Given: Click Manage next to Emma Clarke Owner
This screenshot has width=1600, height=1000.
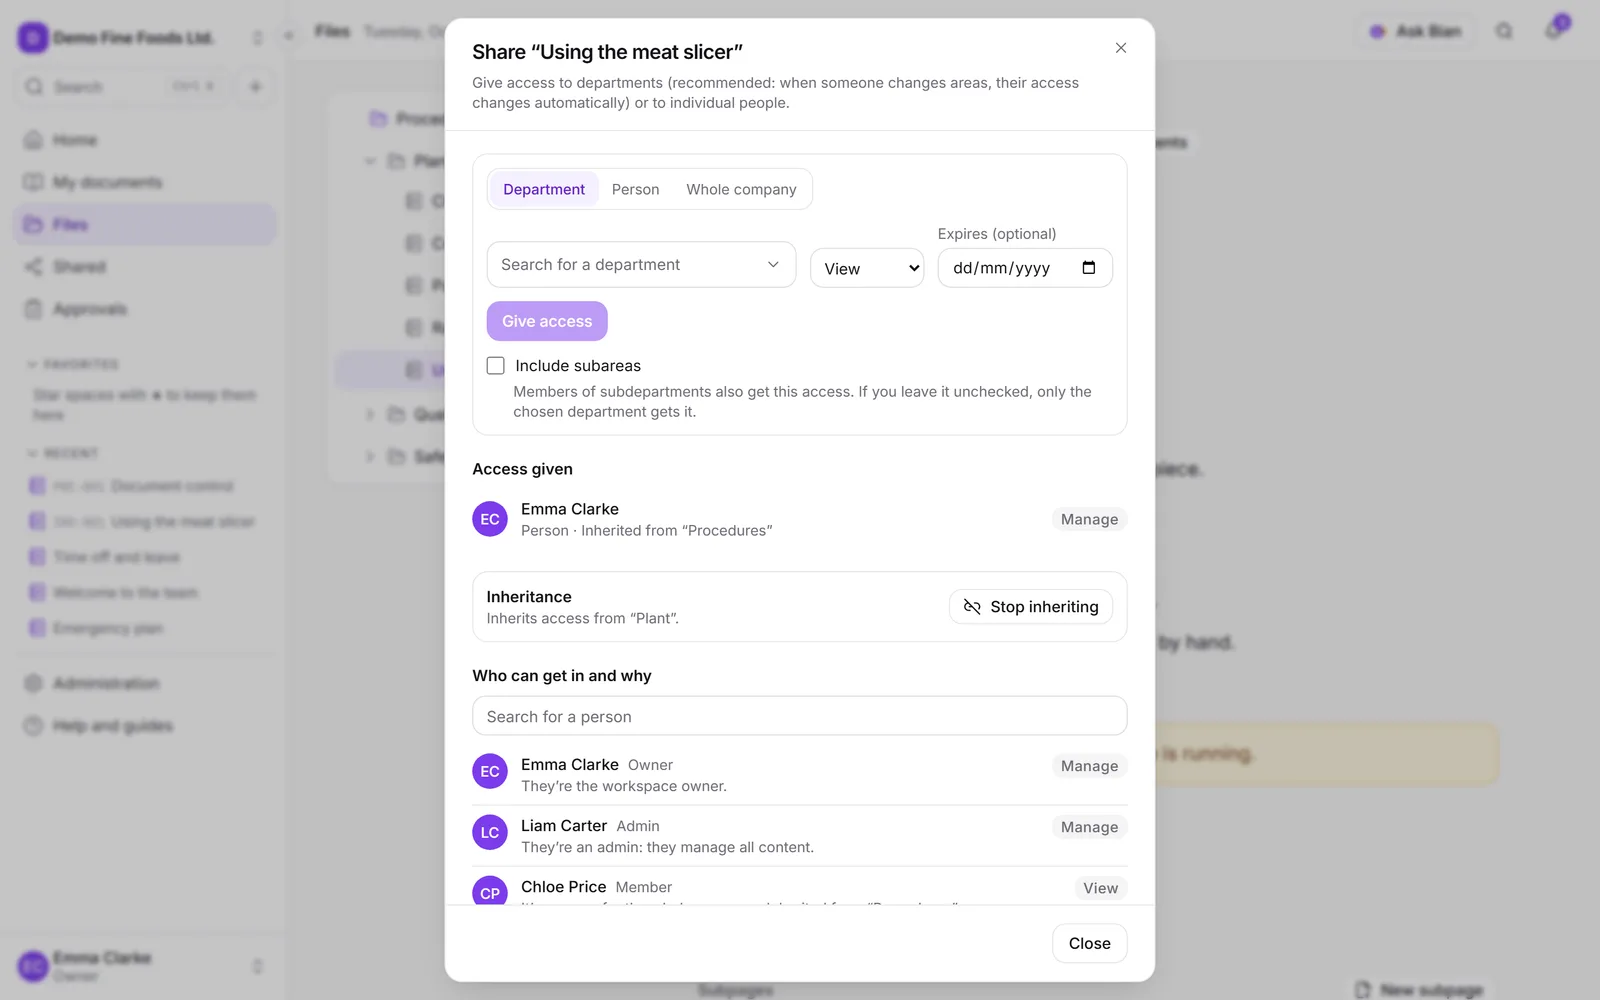Looking at the screenshot, I should (1089, 766).
